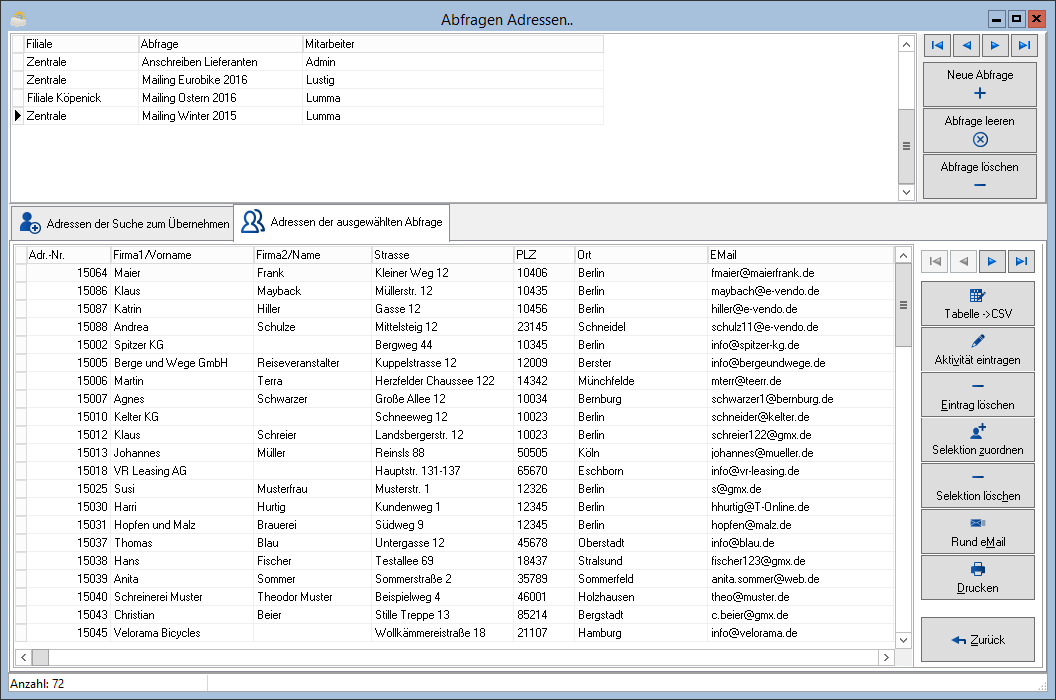Click query list vertical scroll thumb

906,146
